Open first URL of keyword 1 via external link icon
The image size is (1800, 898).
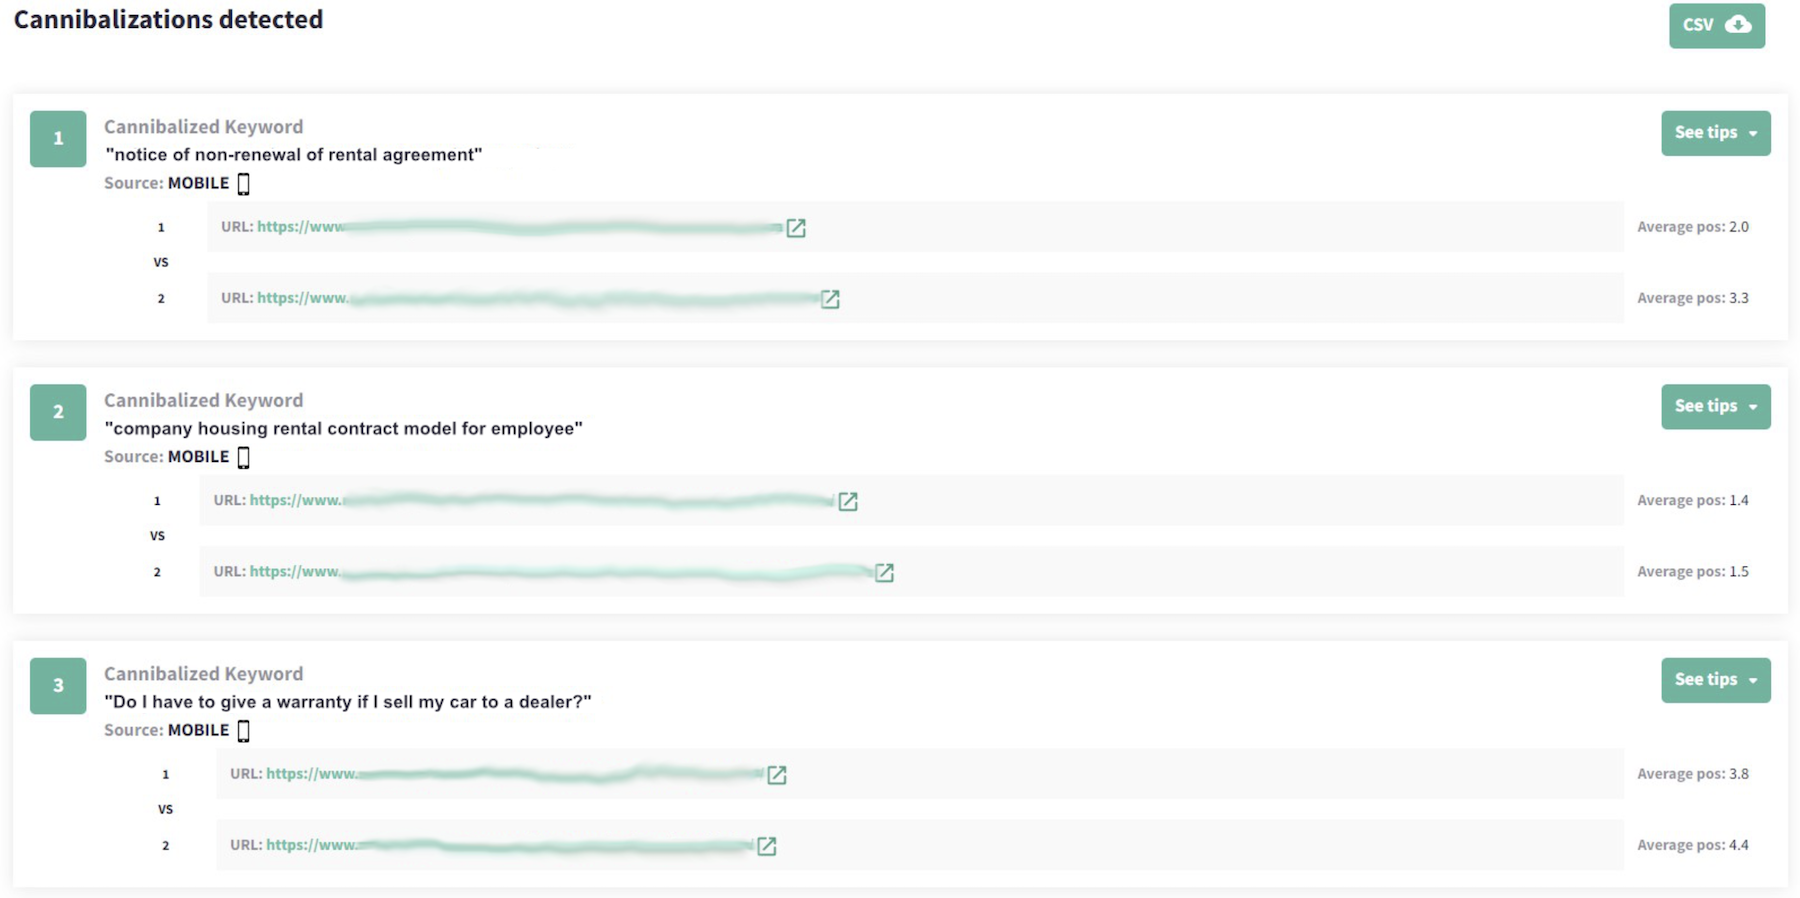coord(795,228)
